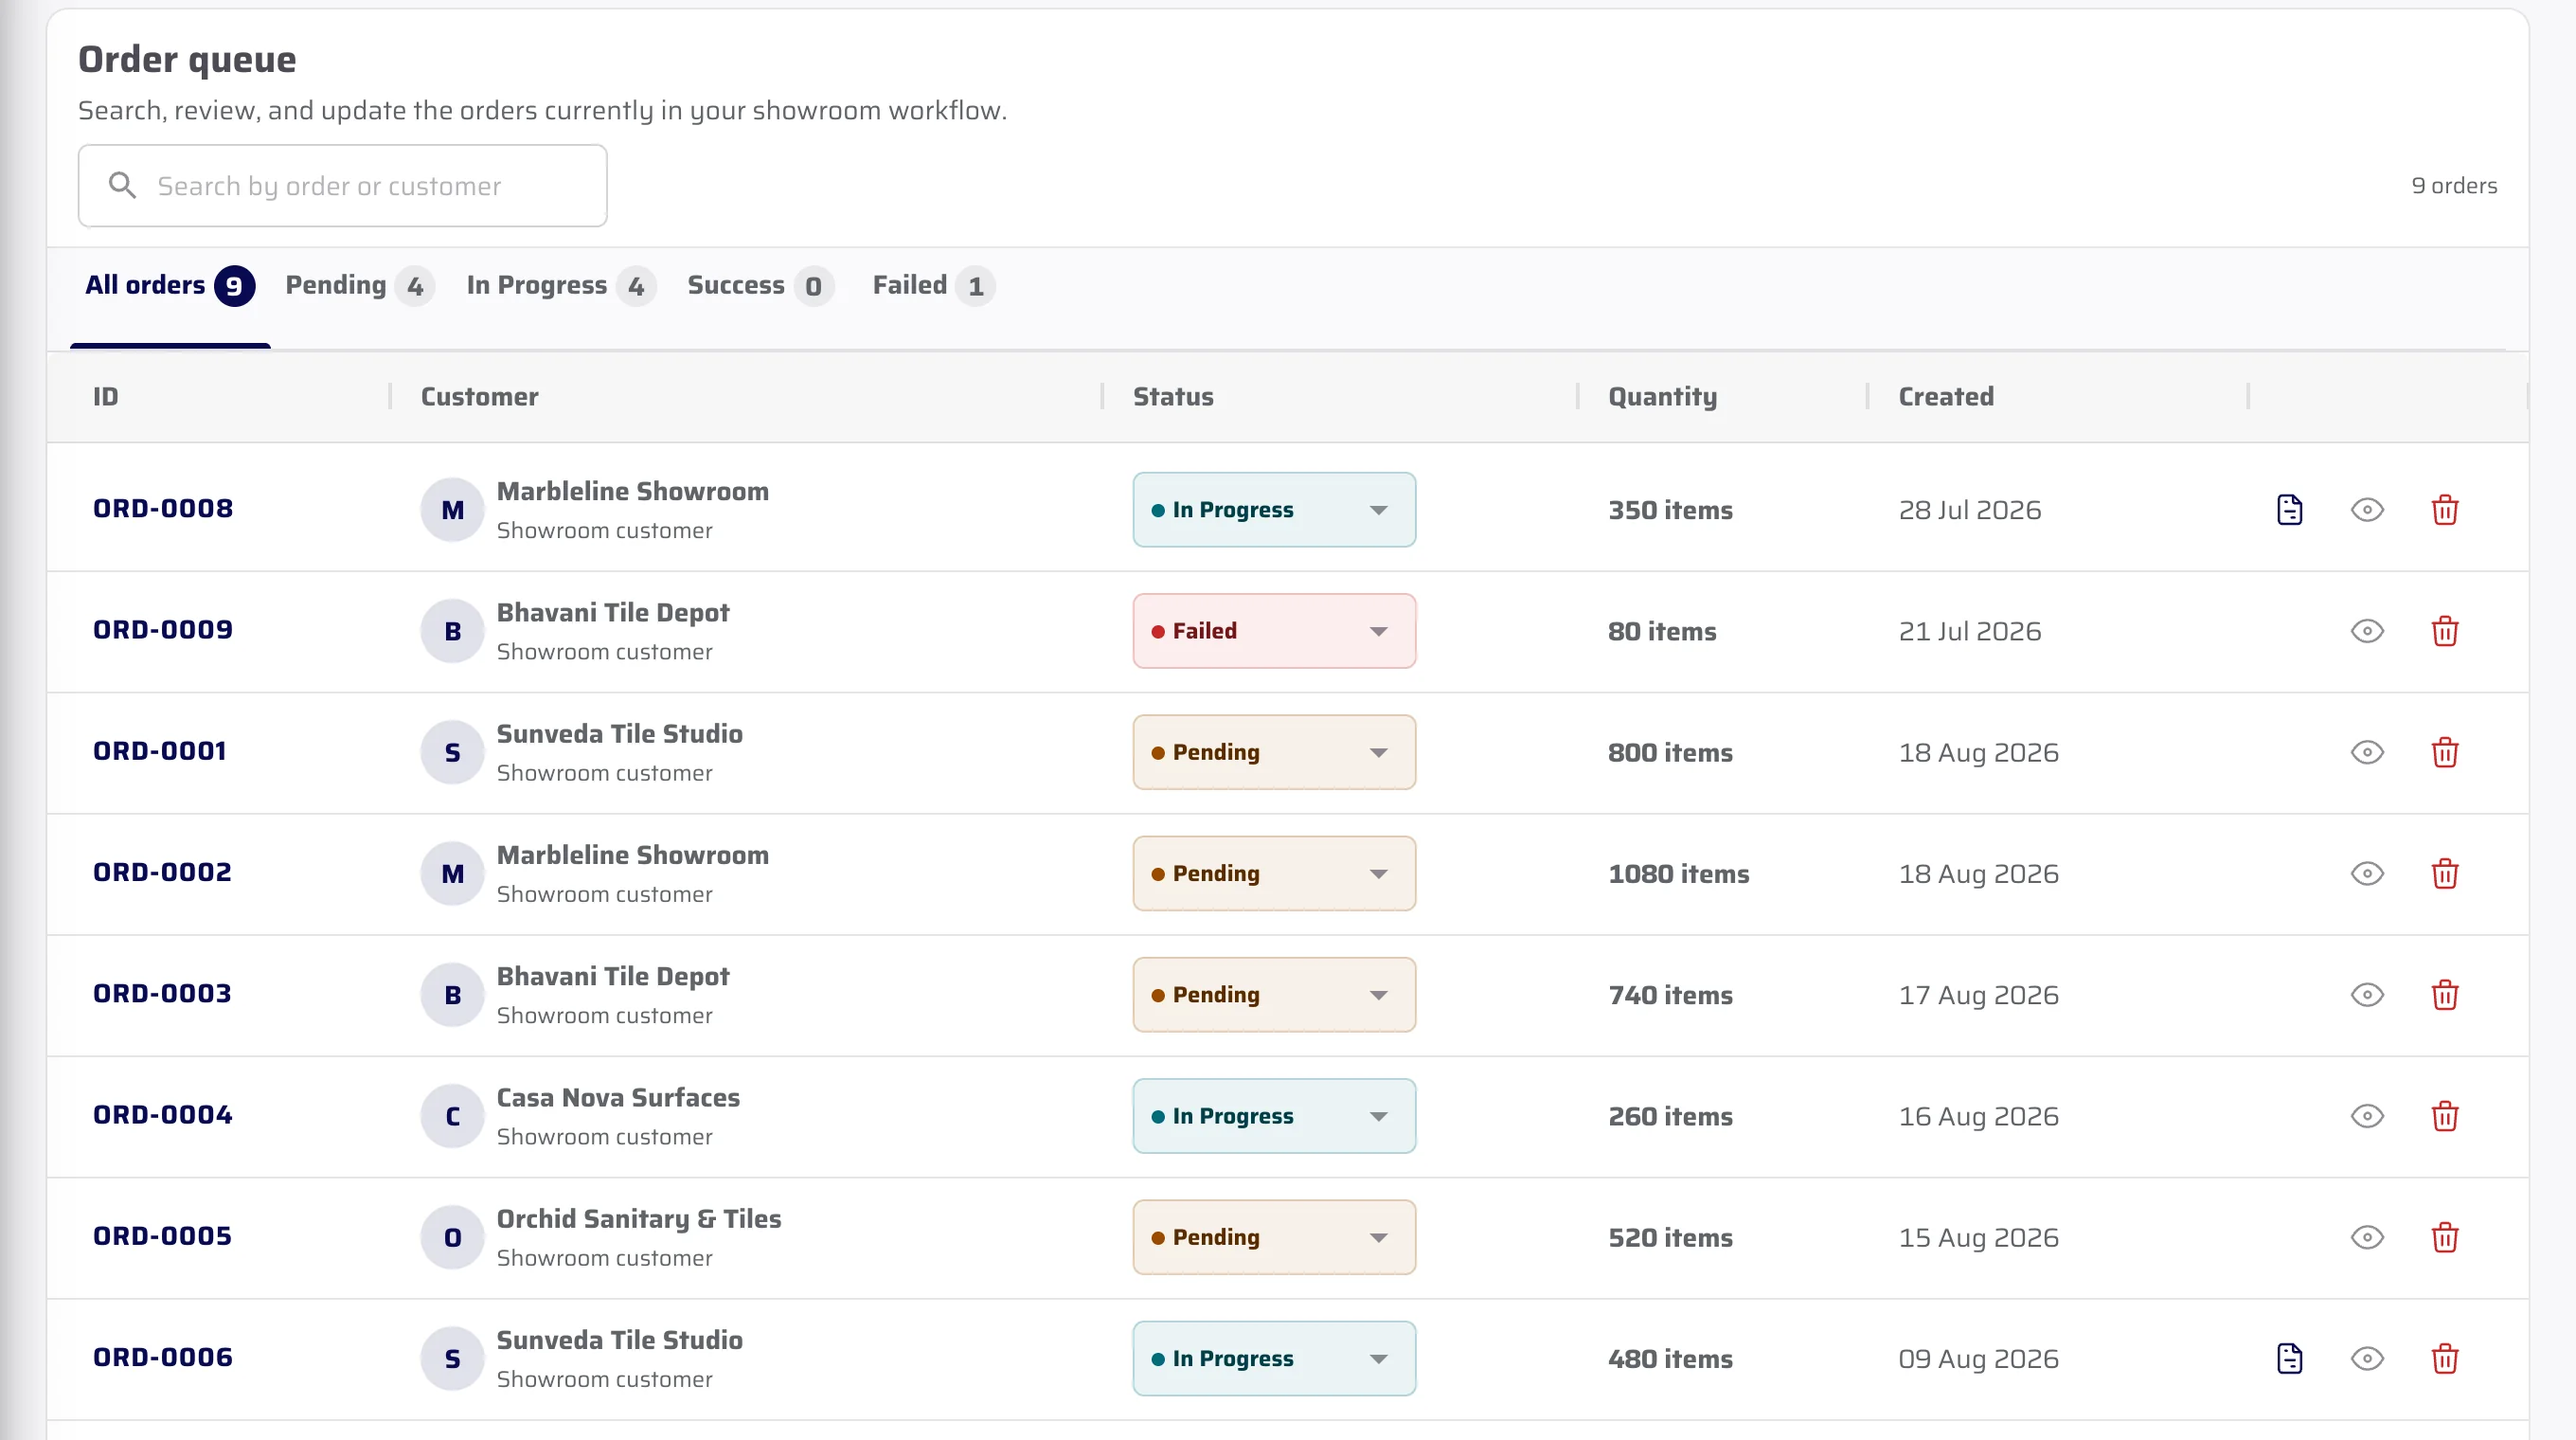
Task: Click the C avatar for Casa Nova Surfaces
Action: [x=452, y=1116]
